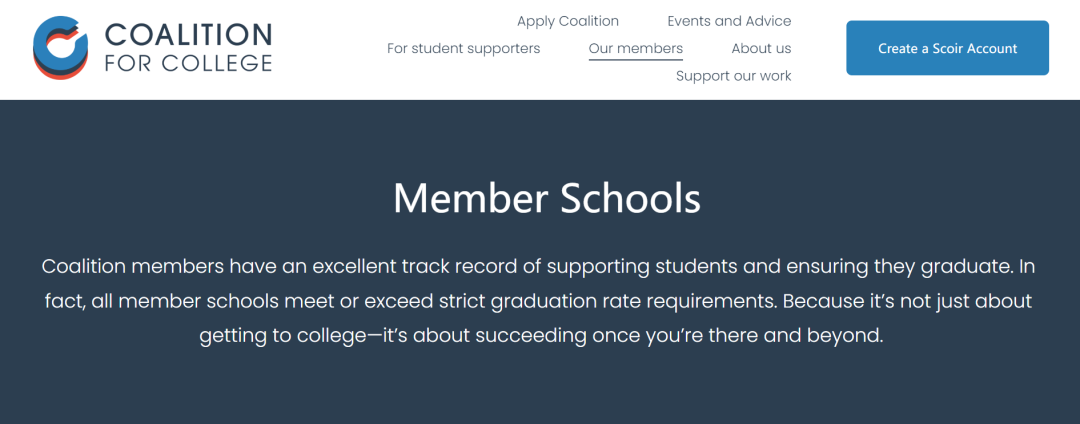Click the underline beneath Our members

point(636,60)
